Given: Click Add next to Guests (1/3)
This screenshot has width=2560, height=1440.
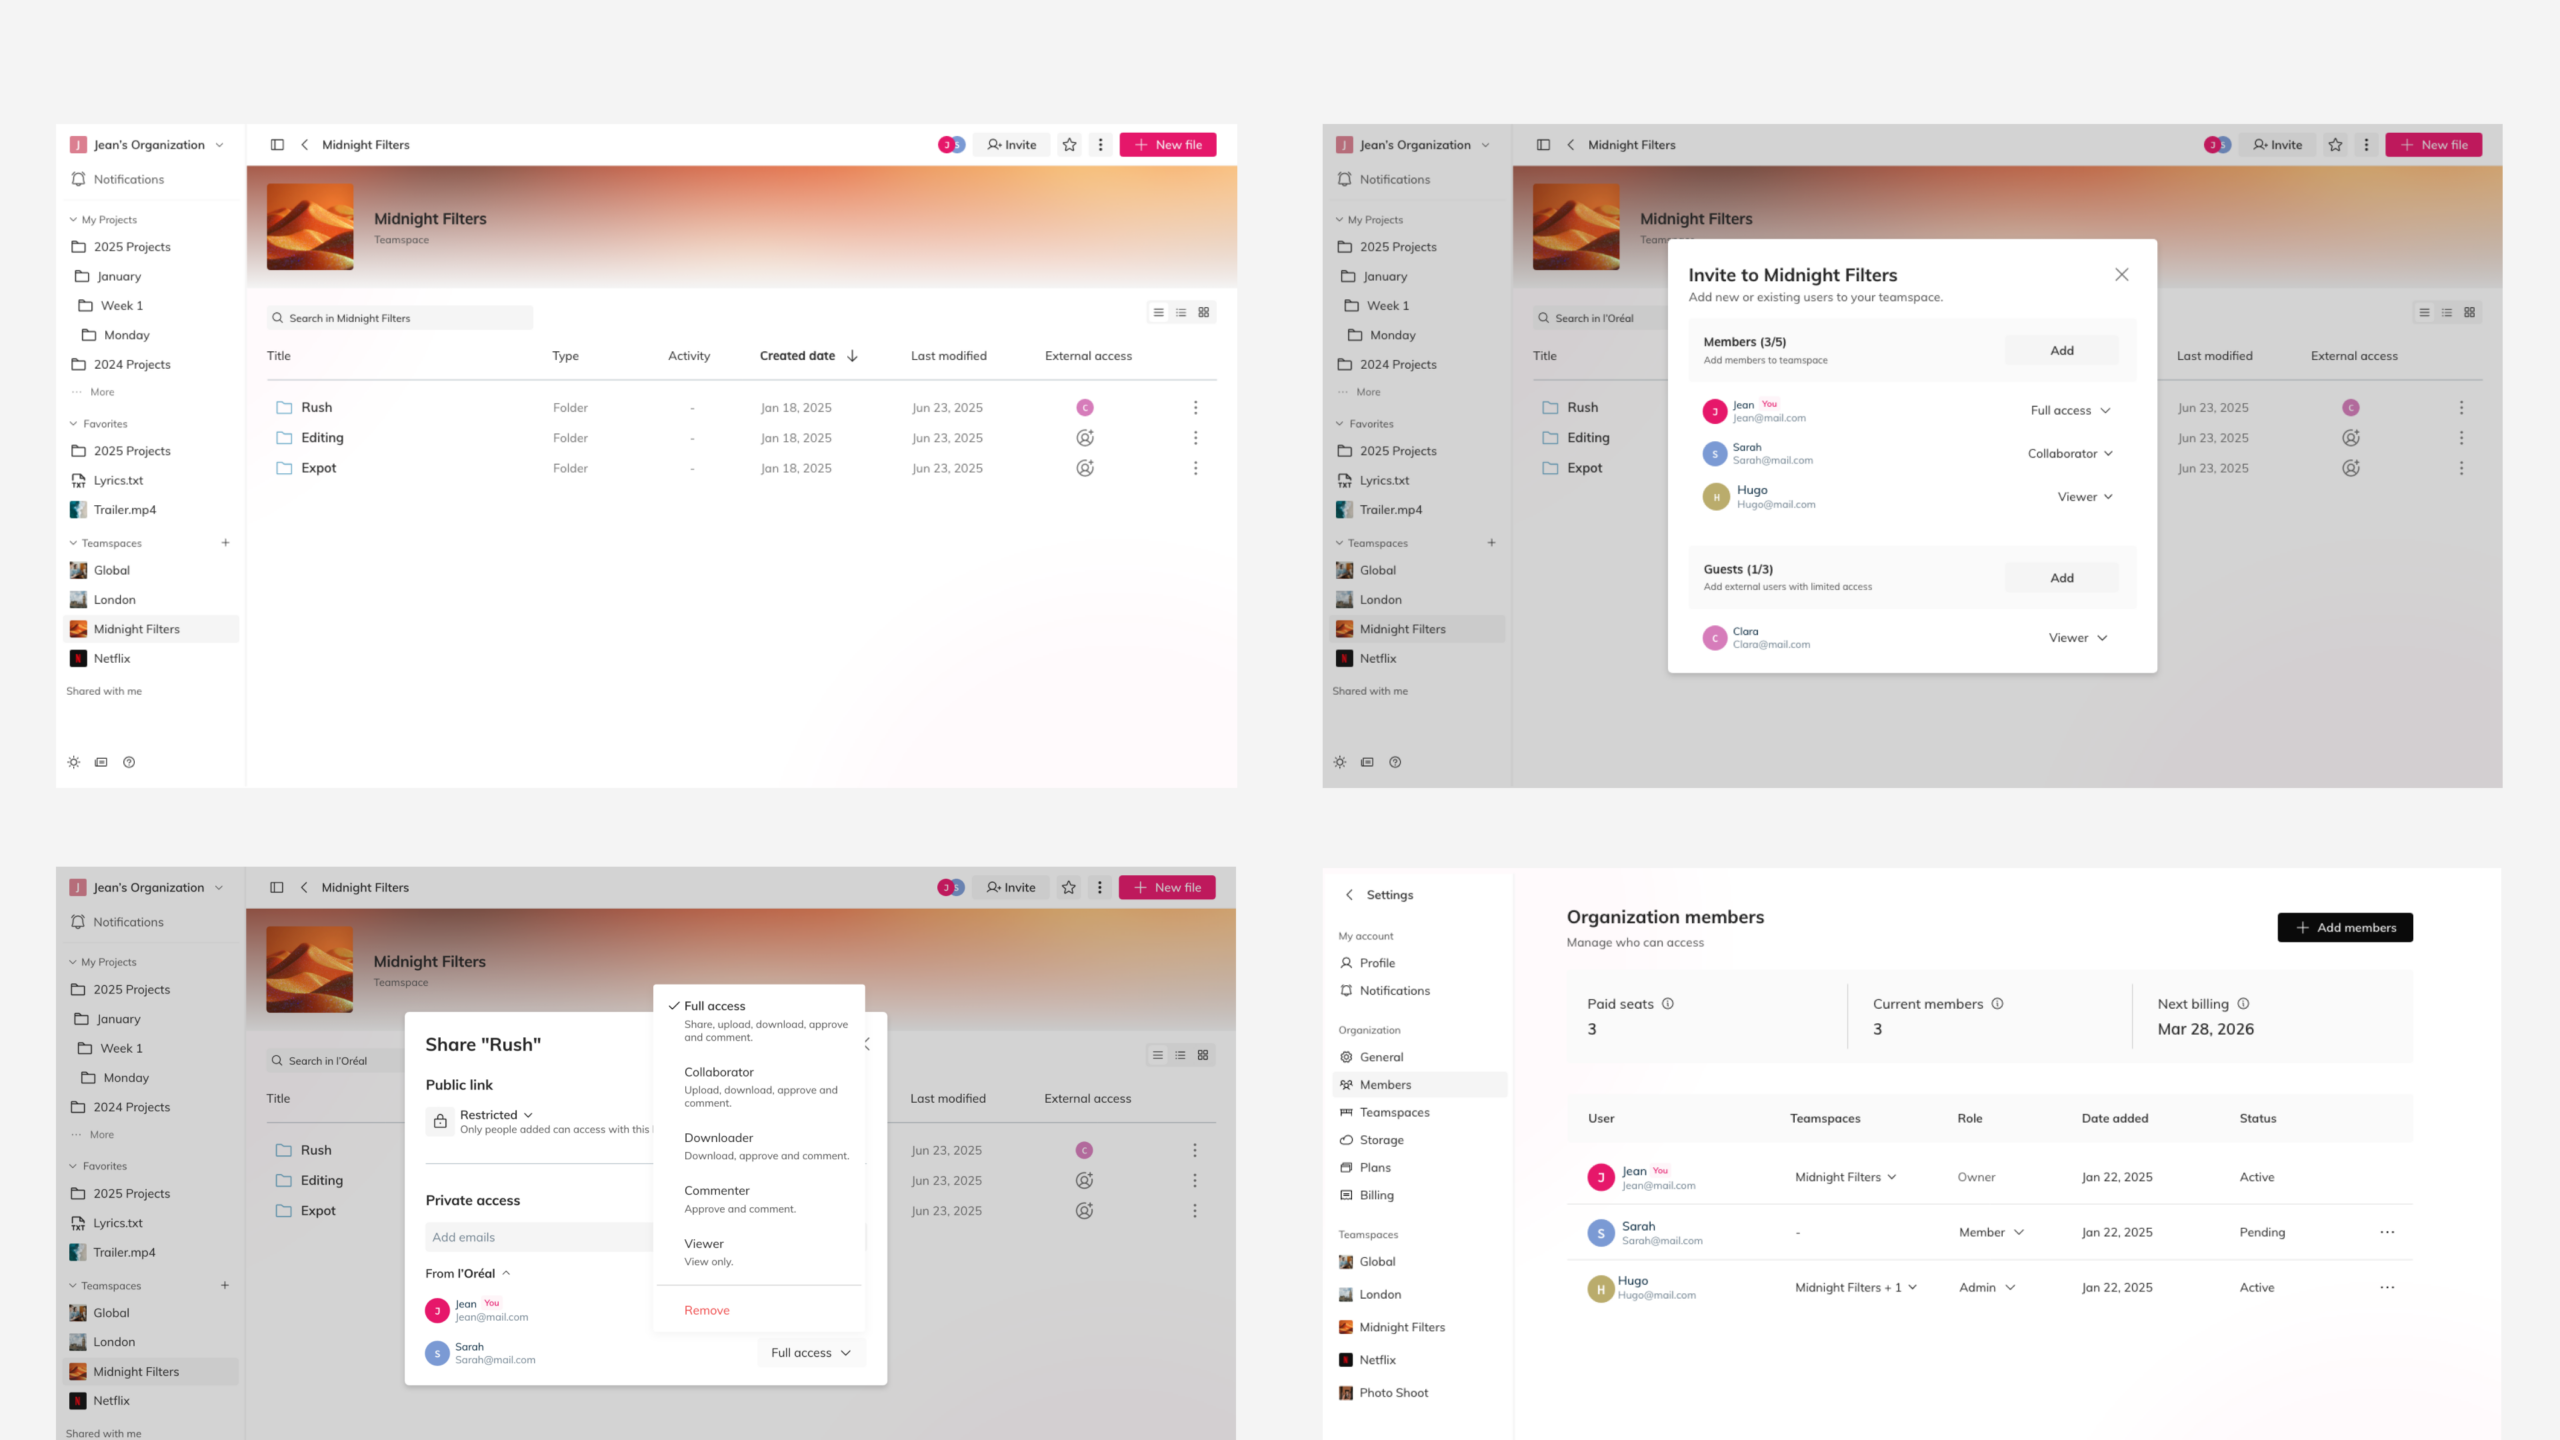Looking at the screenshot, I should 2061,578.
